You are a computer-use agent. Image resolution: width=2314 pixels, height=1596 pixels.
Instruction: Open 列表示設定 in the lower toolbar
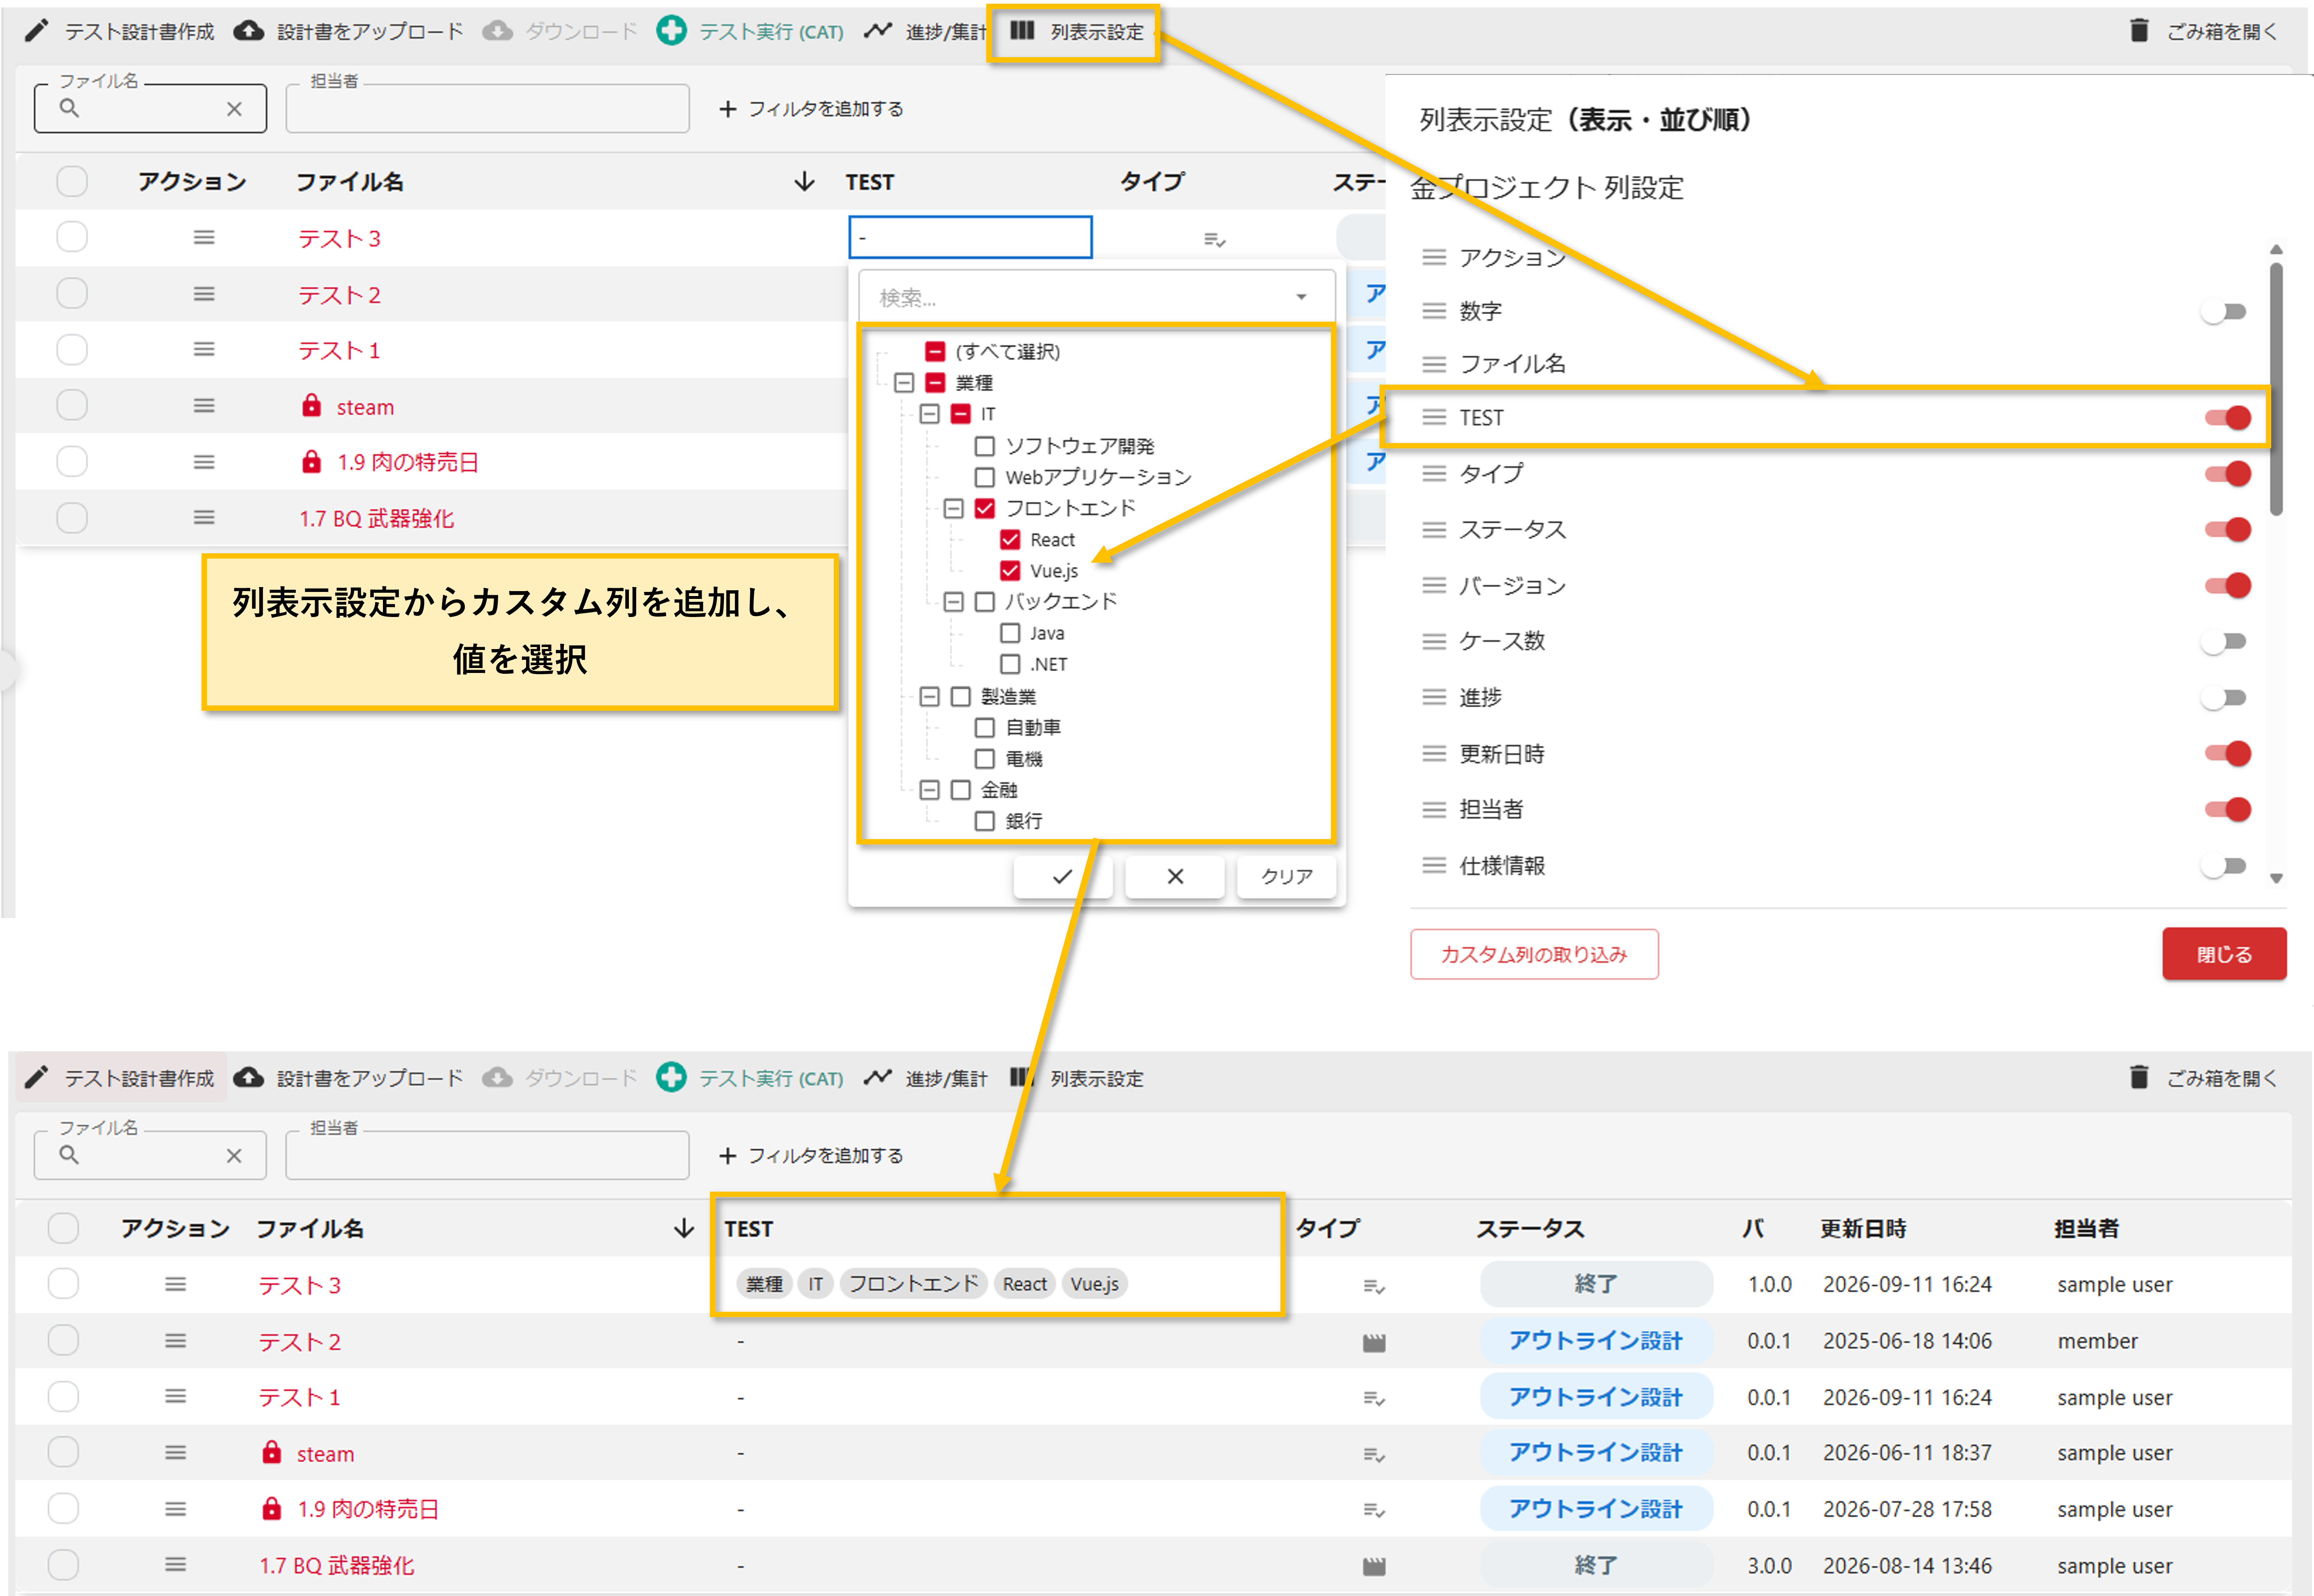(x=1097, y=1078)
